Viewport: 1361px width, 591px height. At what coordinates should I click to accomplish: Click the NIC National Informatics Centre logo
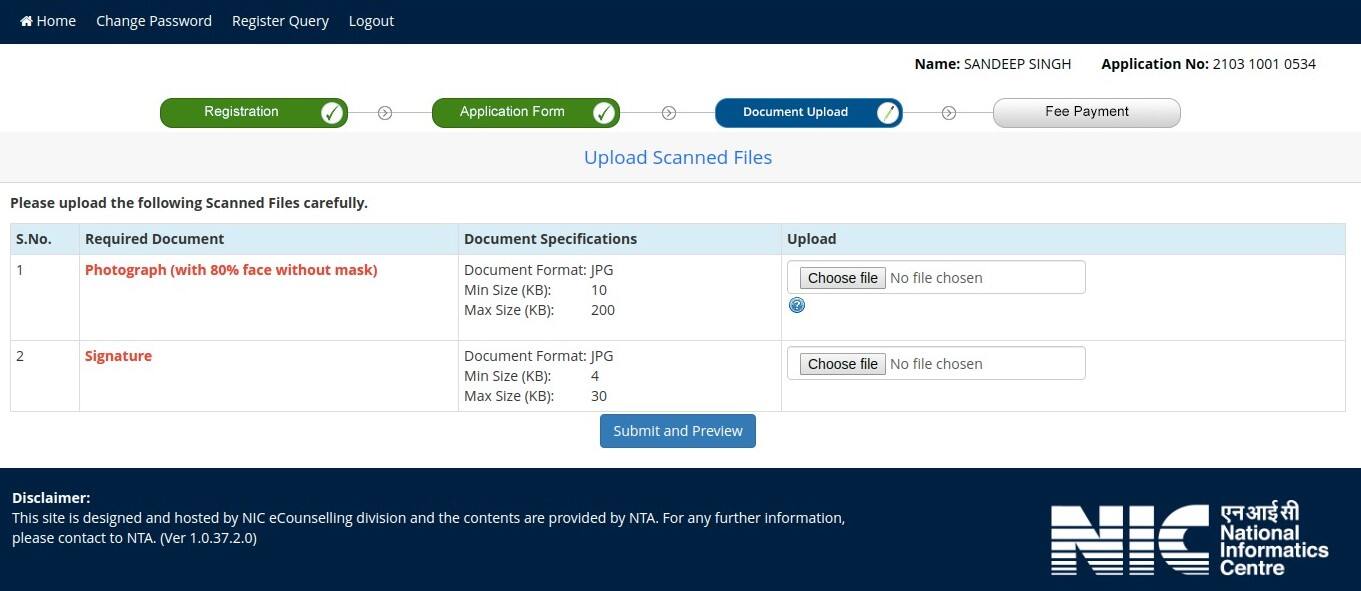click(x=1188, y=540)
